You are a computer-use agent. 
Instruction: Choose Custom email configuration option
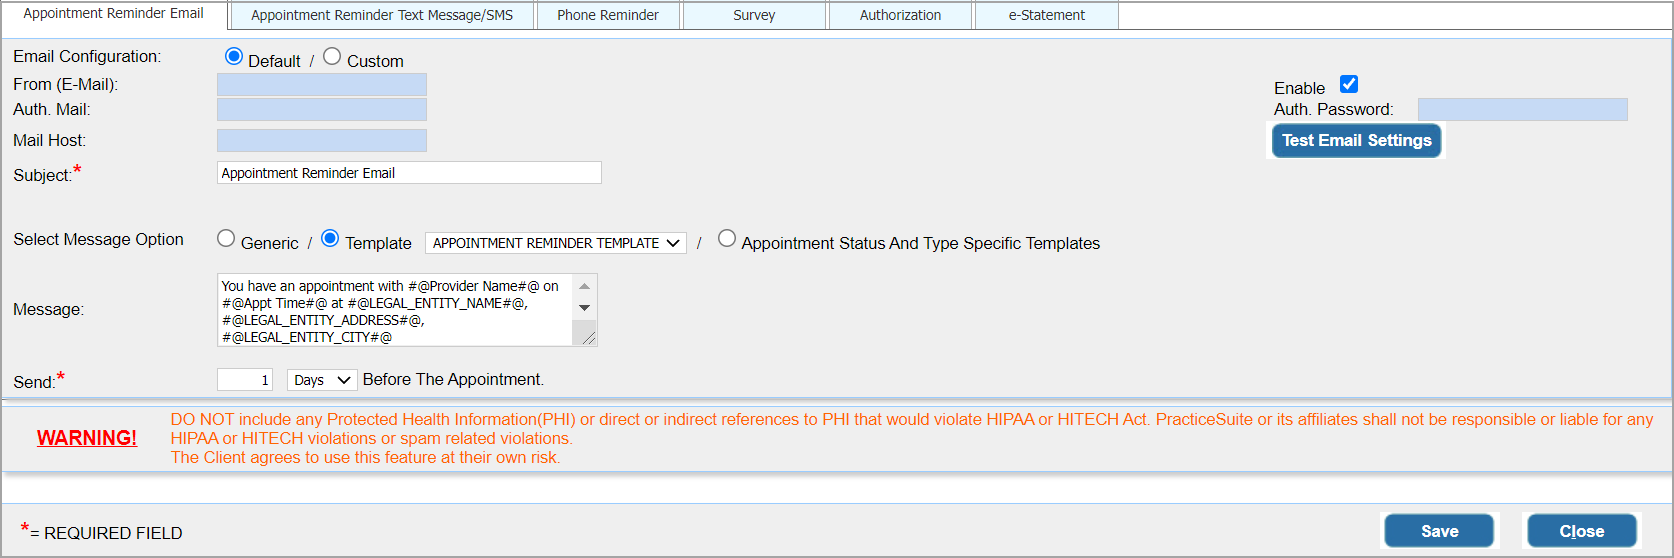332,57
